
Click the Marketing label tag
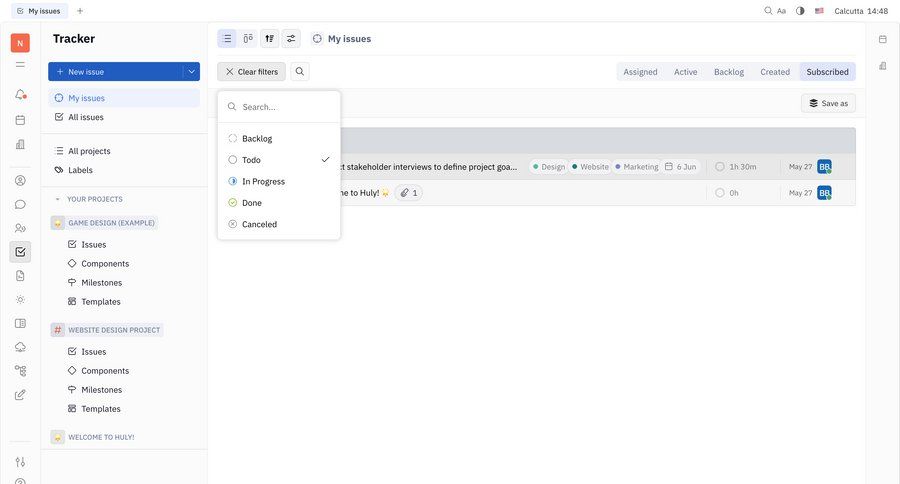coord(637,167)
